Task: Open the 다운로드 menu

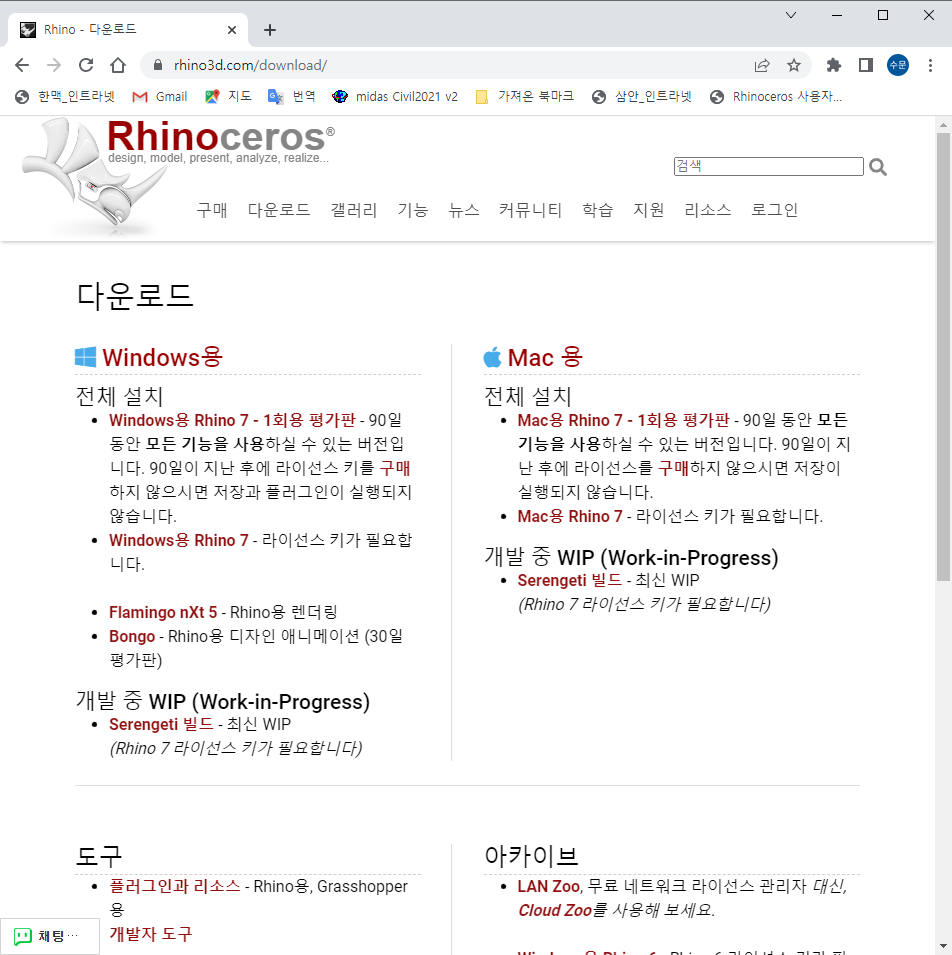Action: (279, 210)
